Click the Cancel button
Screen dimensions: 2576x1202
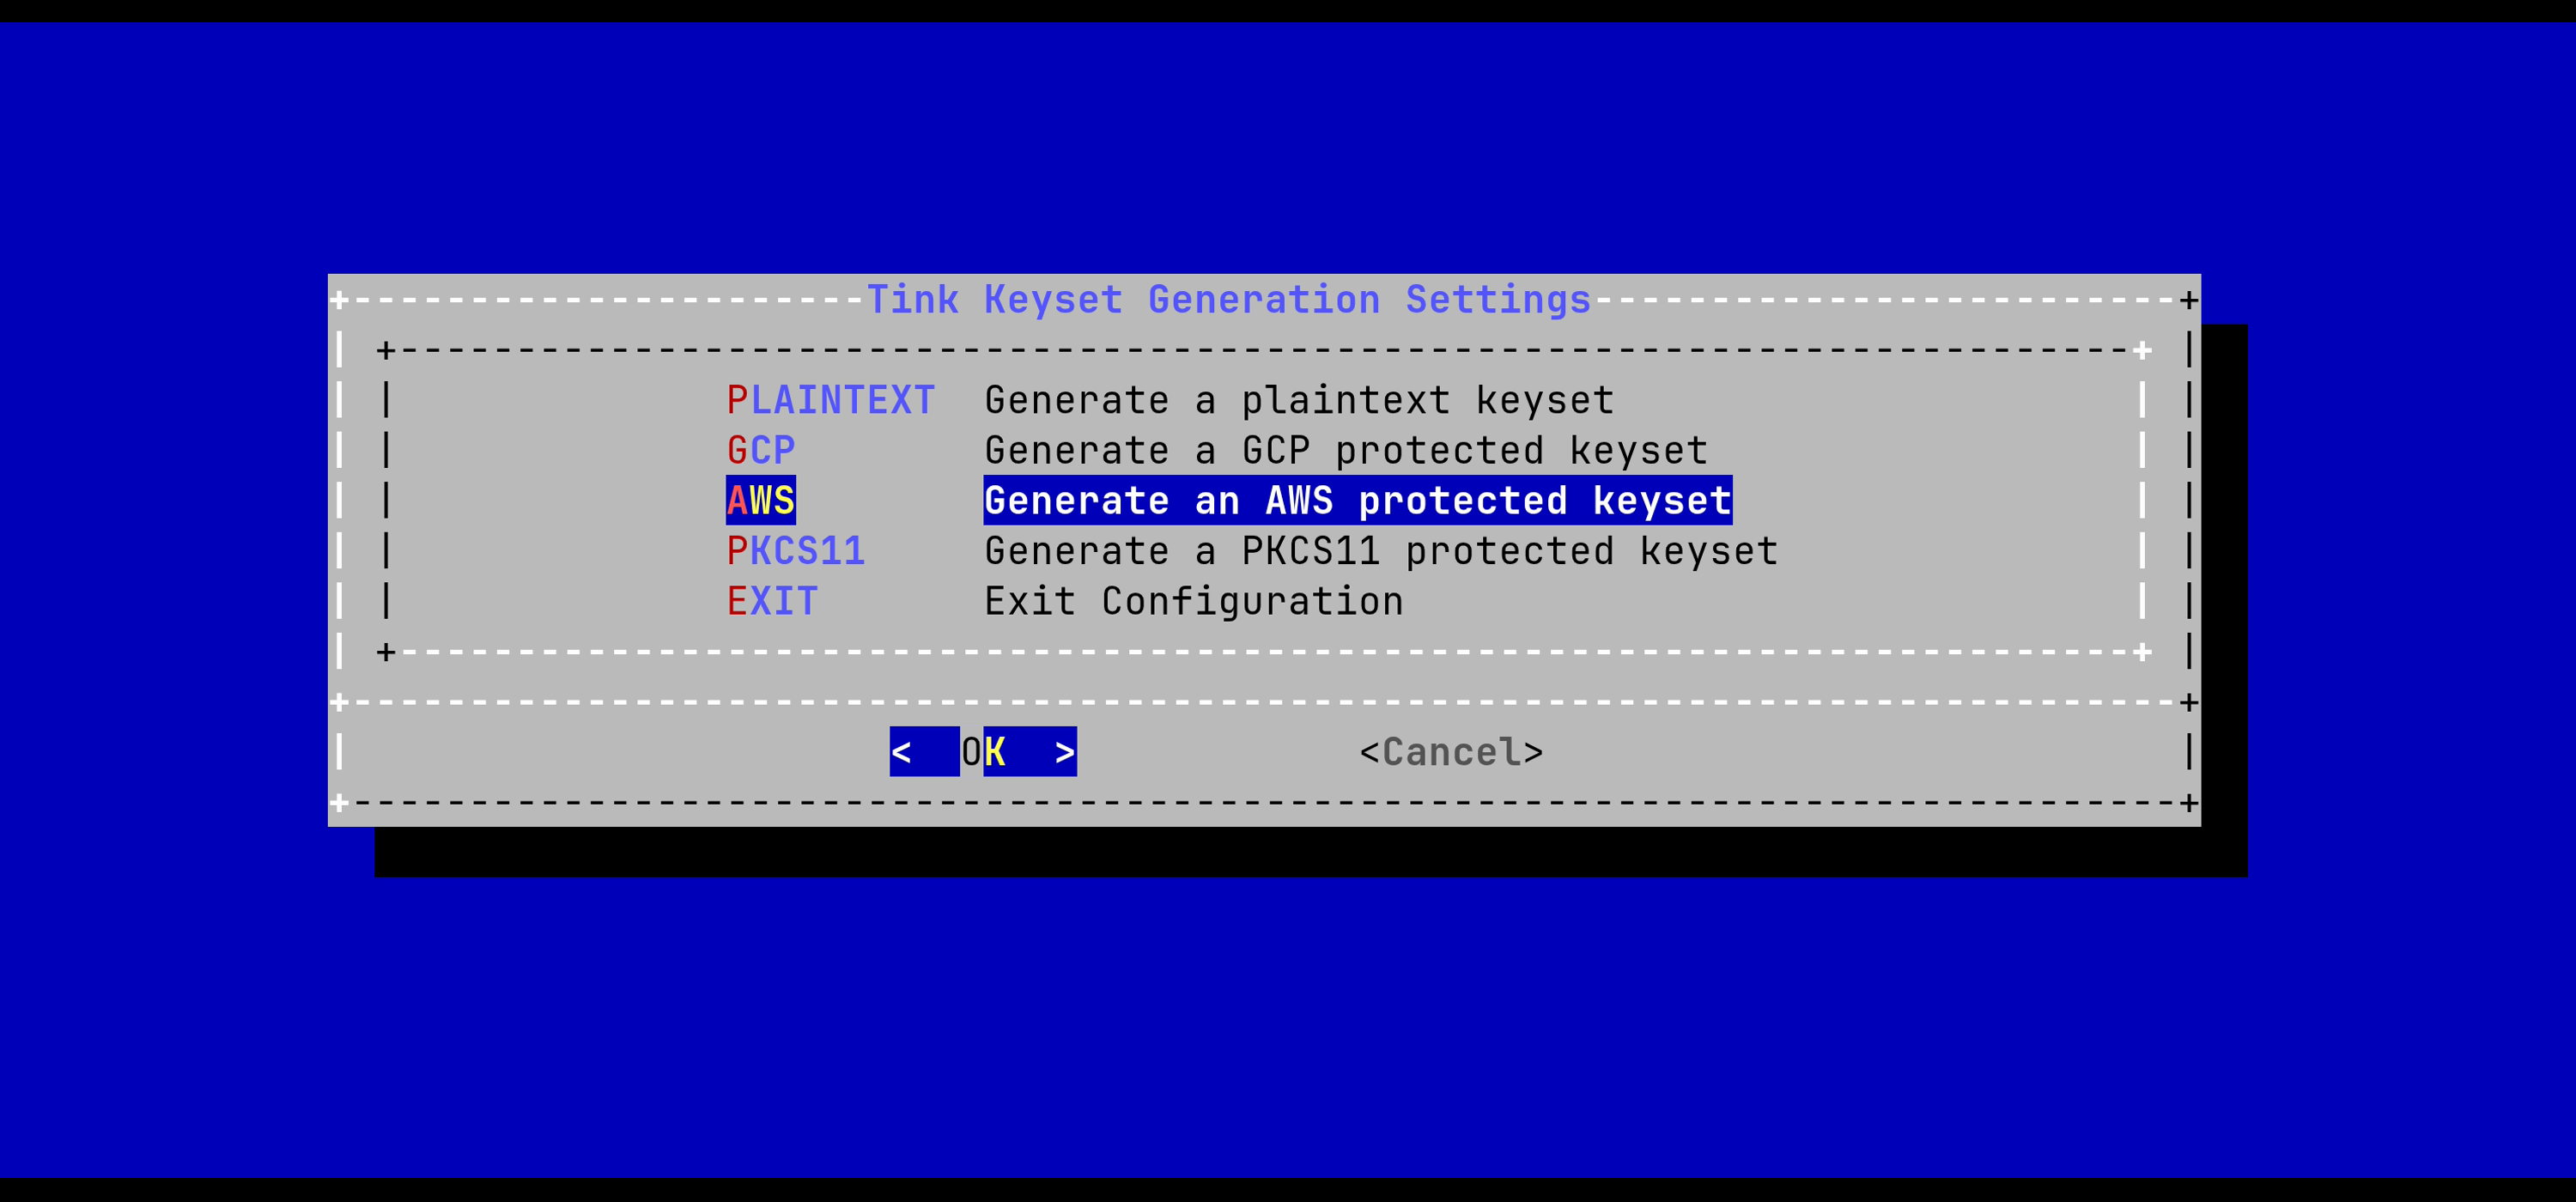(x=1451, y=751)
